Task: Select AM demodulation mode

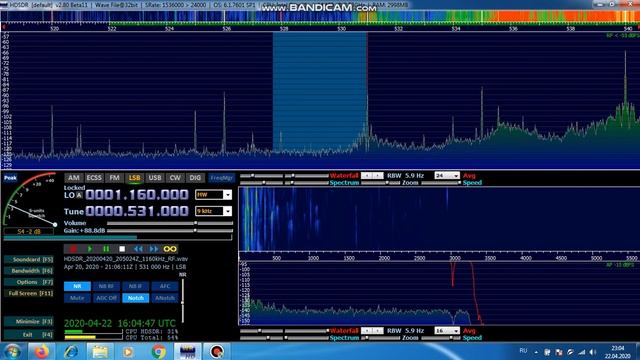Action: 73,178
